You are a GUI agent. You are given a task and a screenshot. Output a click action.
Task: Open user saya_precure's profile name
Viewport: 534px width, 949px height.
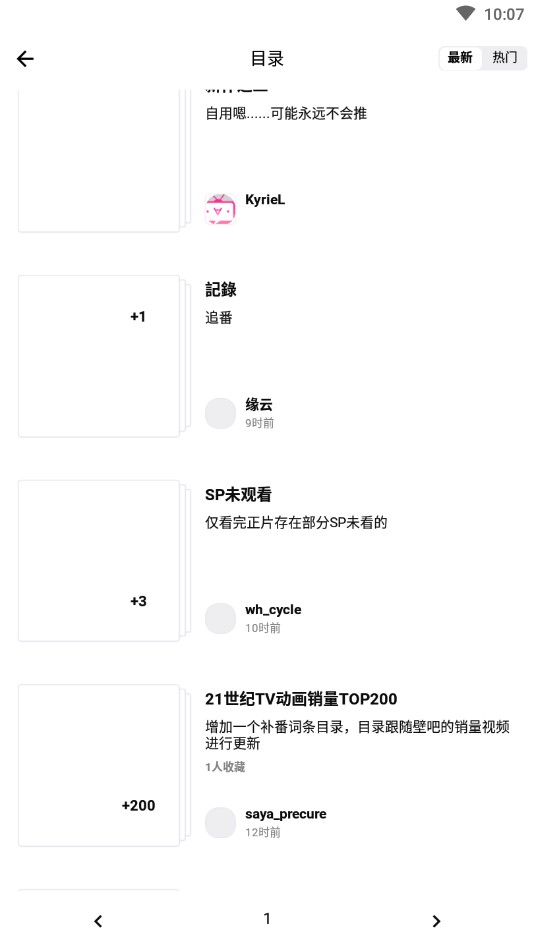(286, 814)
